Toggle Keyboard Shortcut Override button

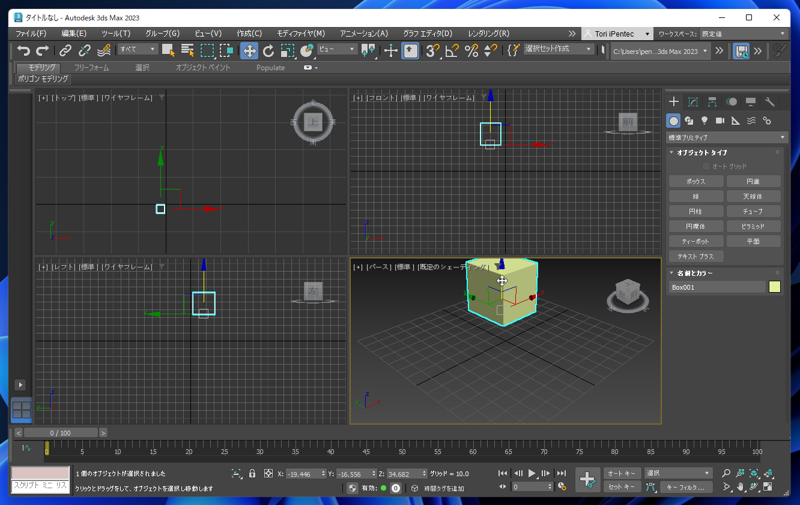[410, 50]
